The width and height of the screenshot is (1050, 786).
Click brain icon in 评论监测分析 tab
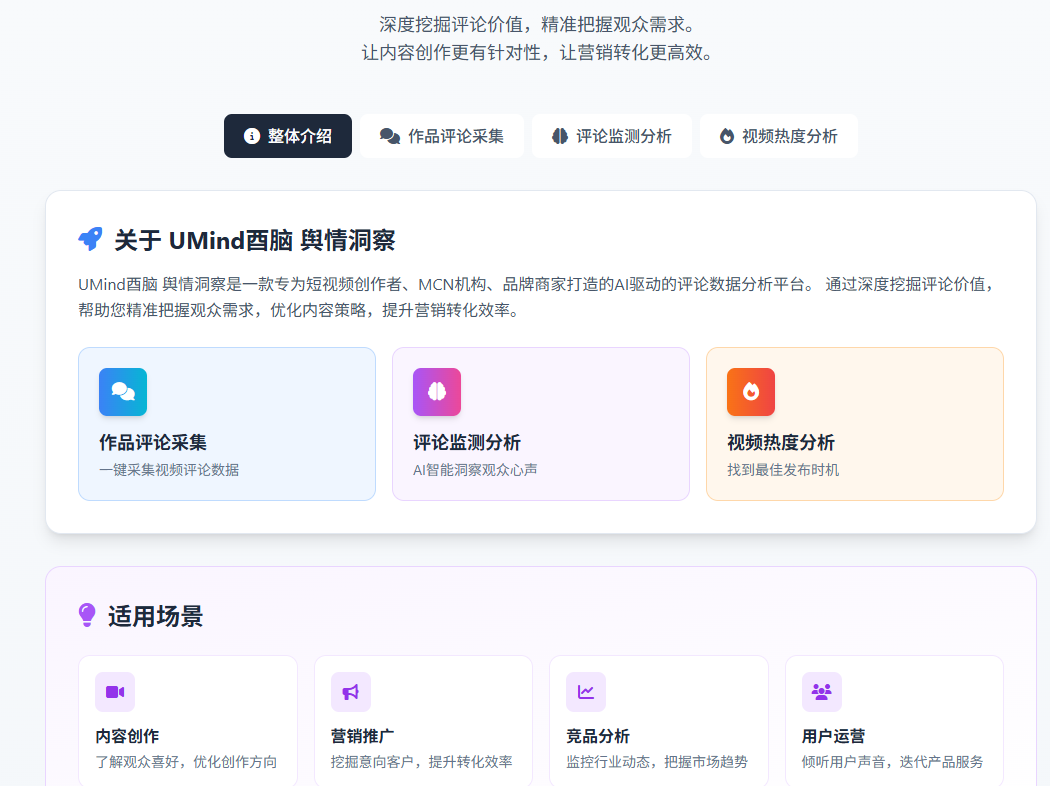click(x=560, y=136)
